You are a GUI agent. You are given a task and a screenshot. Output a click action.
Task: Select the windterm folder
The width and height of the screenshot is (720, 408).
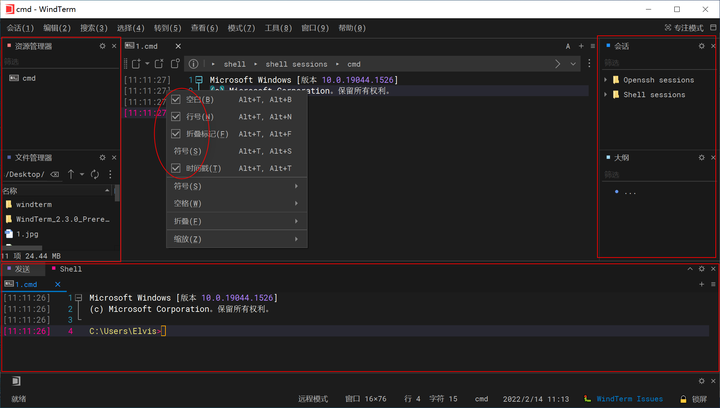pyautogui.click(x=28, y=204)
